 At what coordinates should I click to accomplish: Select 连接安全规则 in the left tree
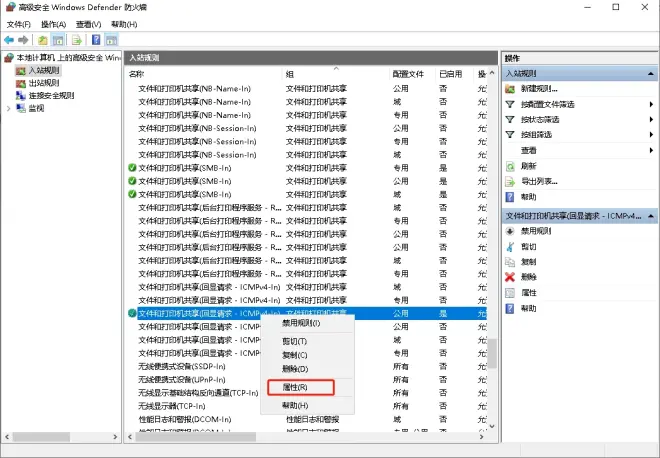51,96
